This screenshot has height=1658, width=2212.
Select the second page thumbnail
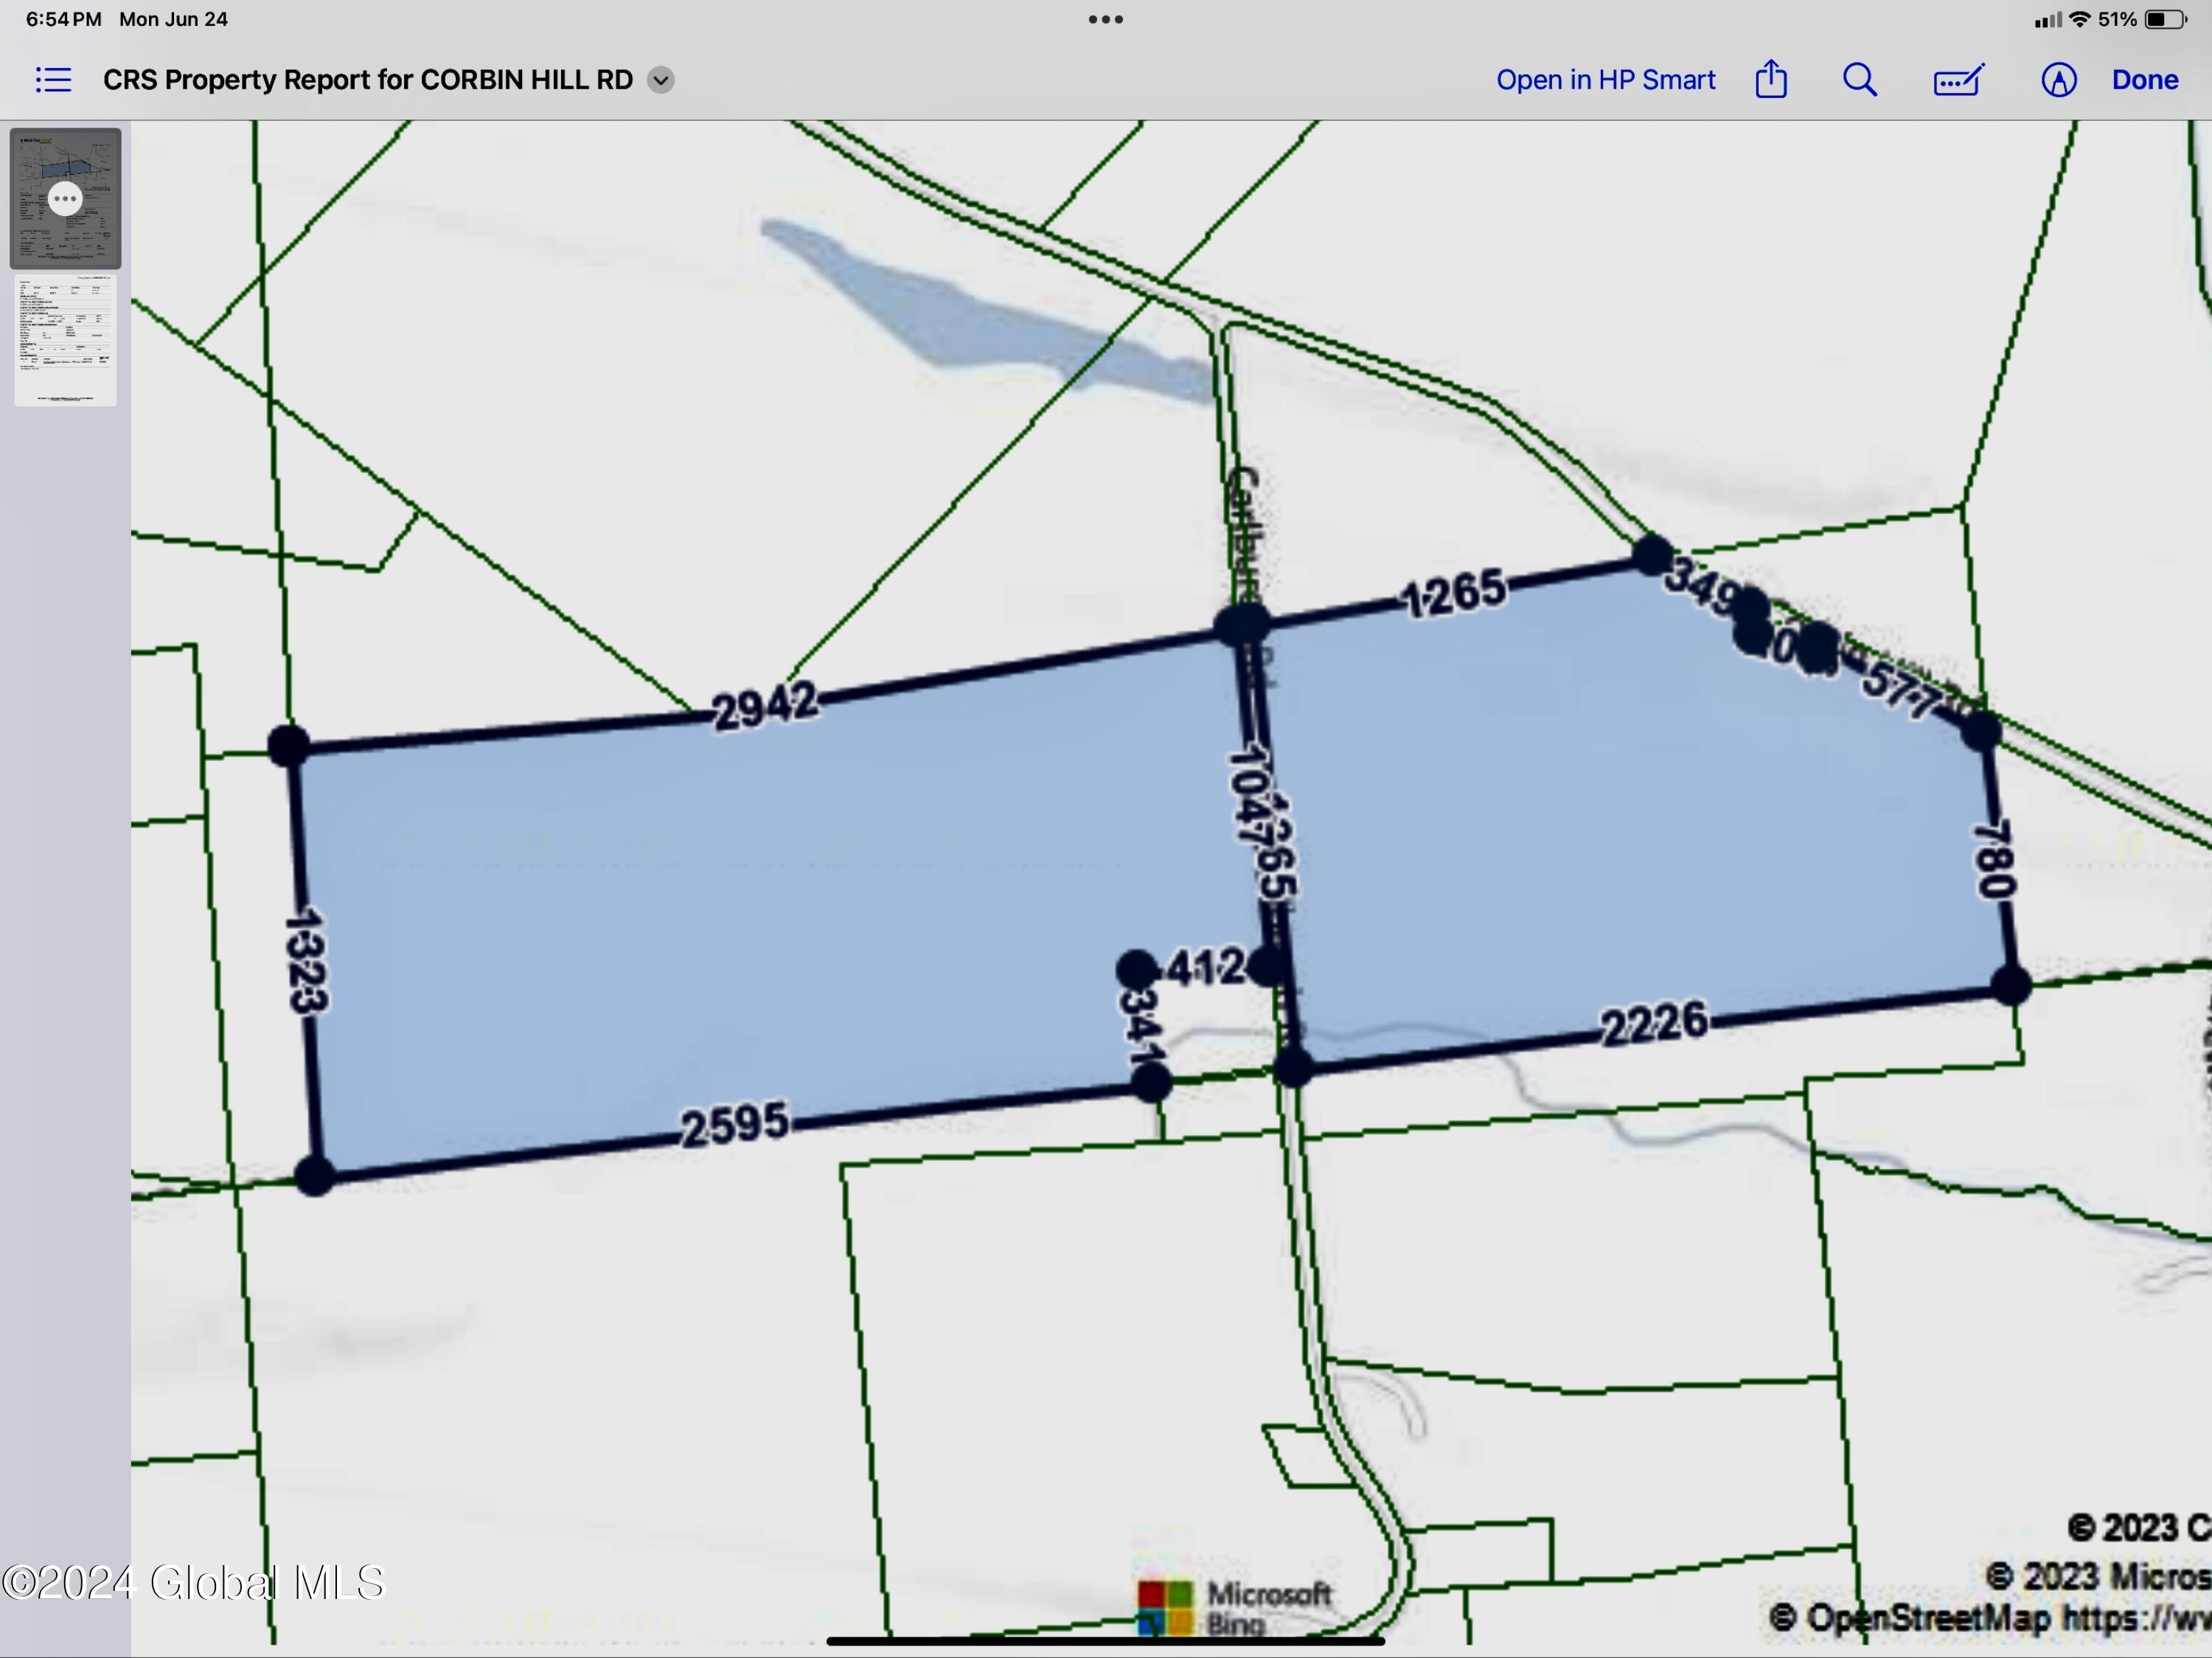65,341
